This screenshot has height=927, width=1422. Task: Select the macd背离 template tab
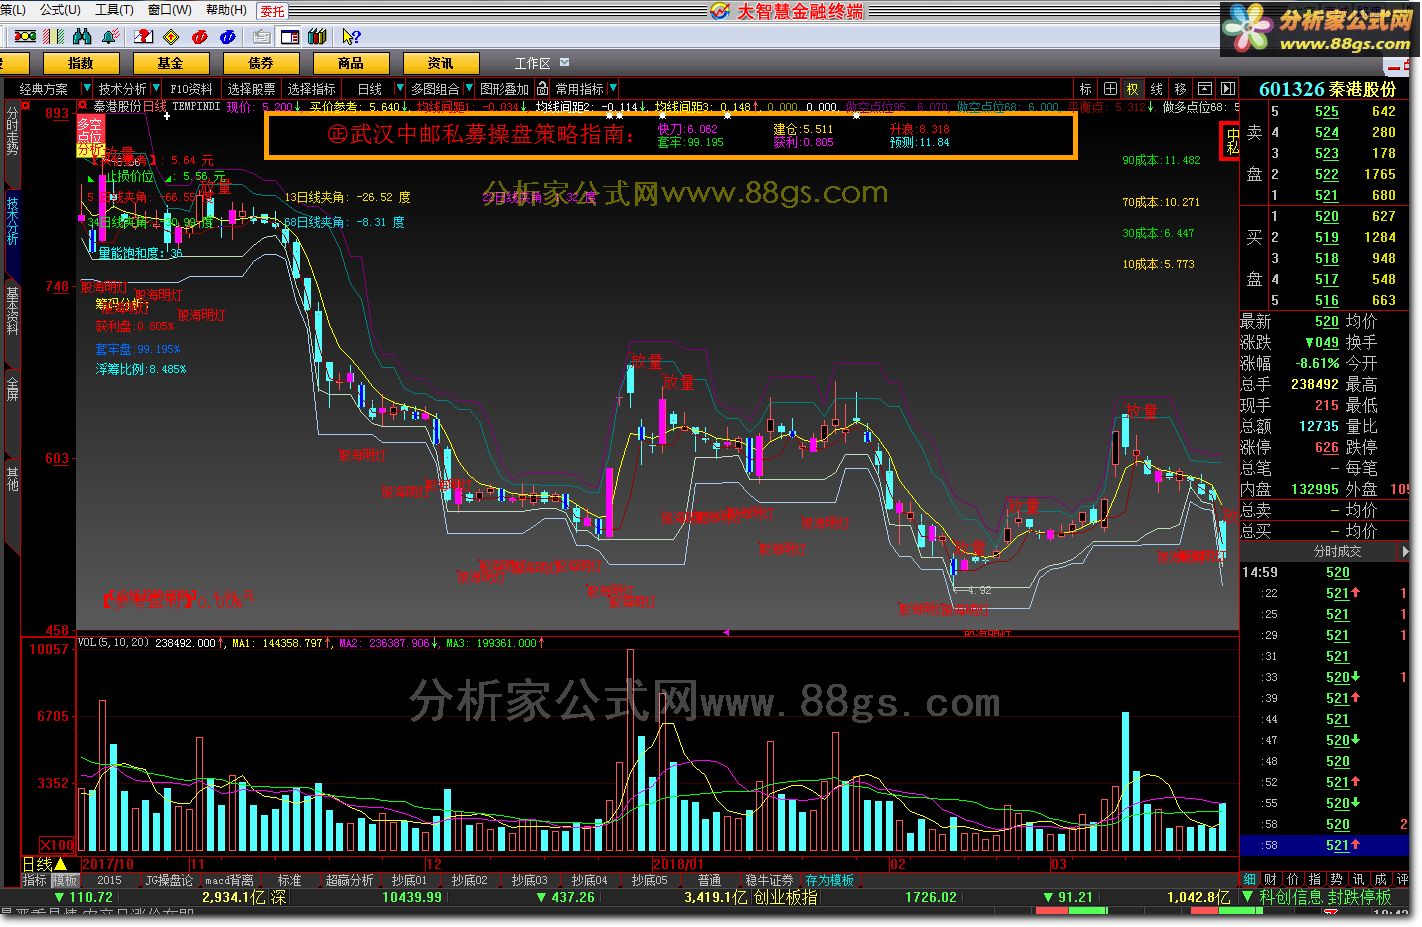point(229,880)
